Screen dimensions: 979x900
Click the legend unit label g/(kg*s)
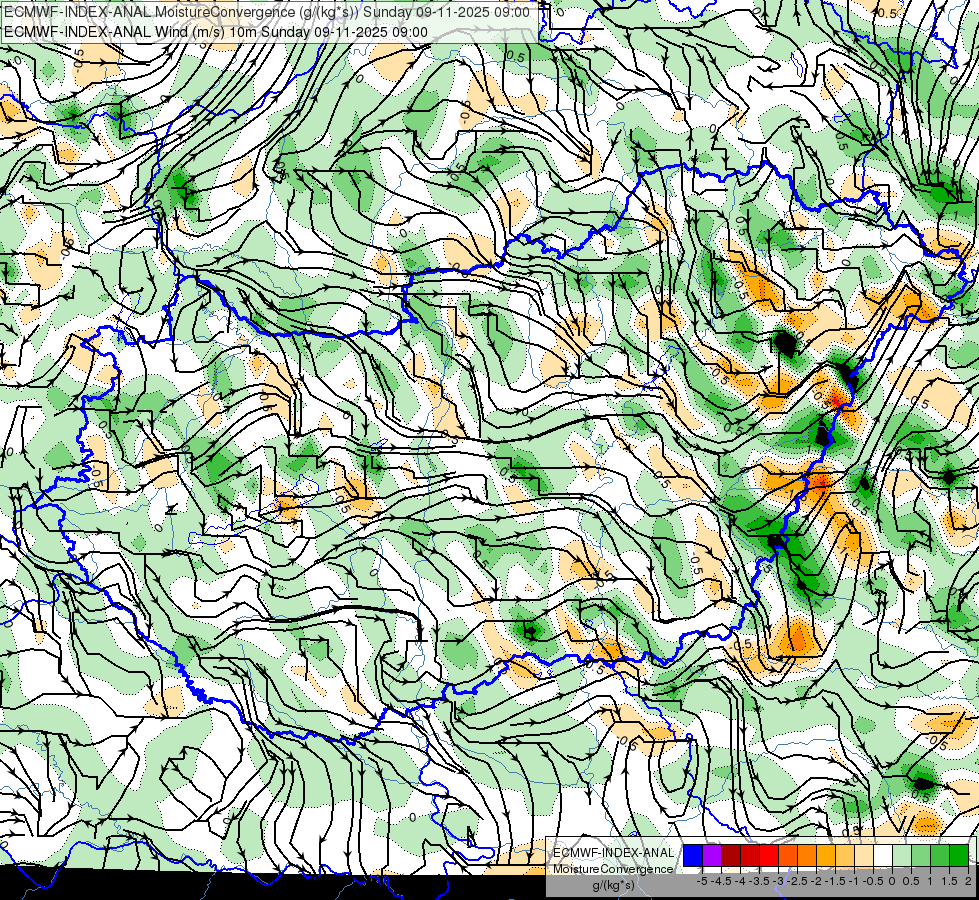click(613, 885)
